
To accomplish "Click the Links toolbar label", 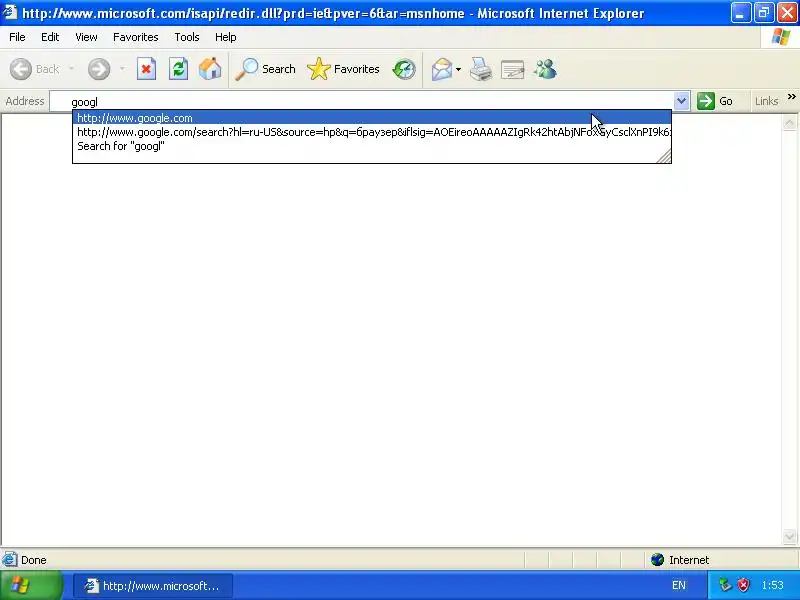I will click(766, 101).
